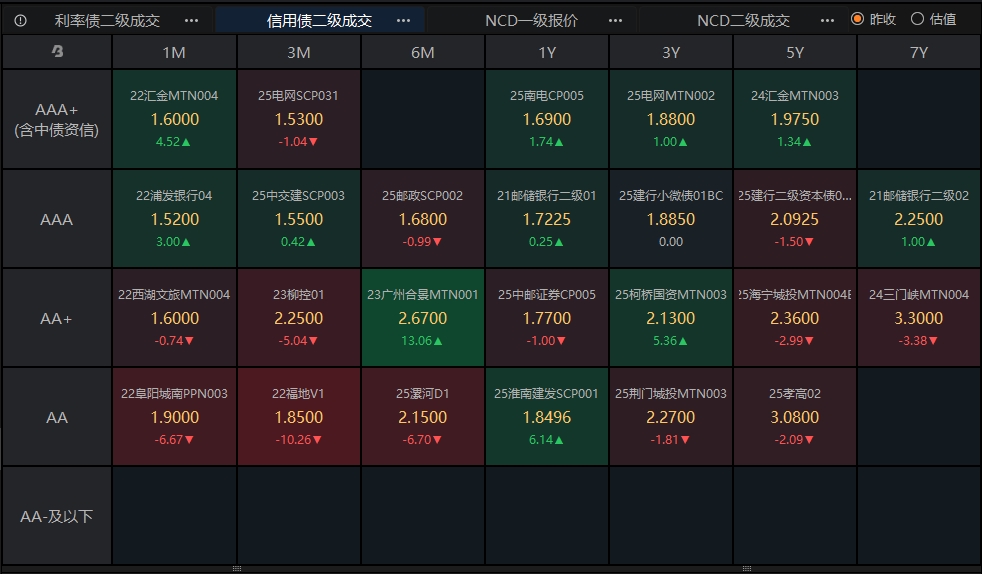Open the 21邮储银行二级01 cell
The height and width of the screenshot is (574, 982).
(547, 219)
